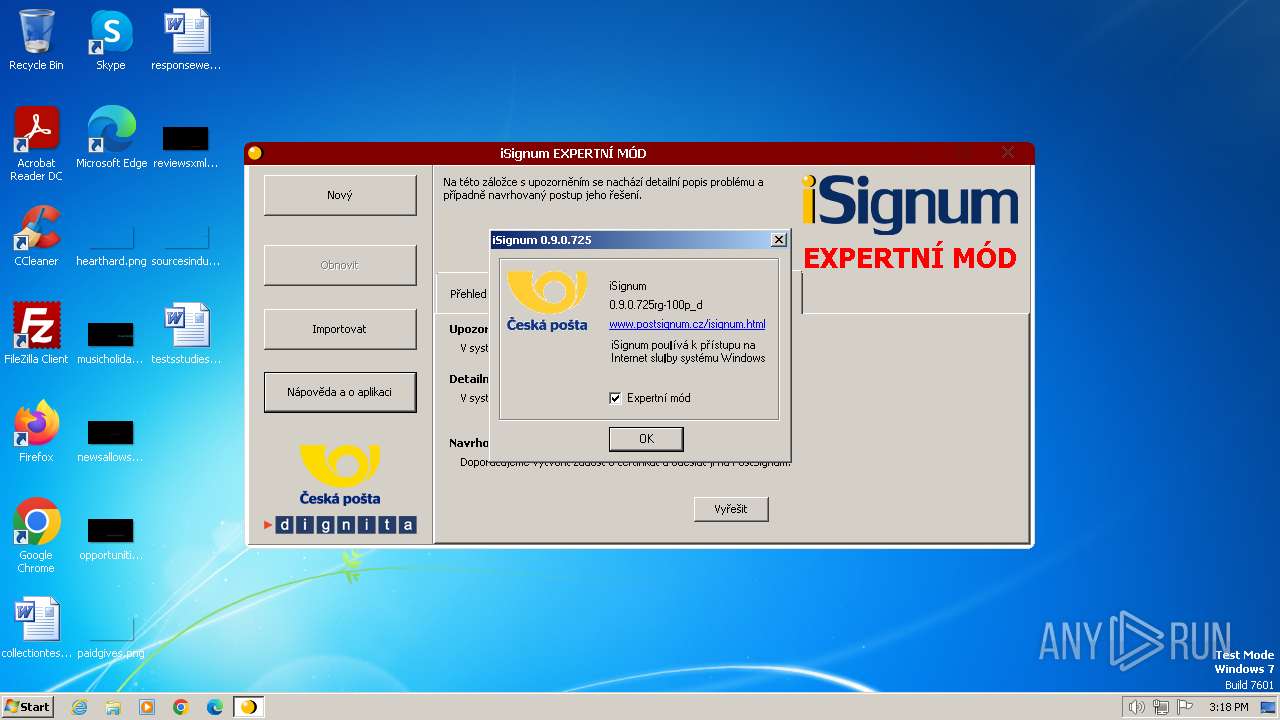Click the iSignum EXPERTNÍ MÓD title bar
Viewport: 1280px width, 720px height.
coord(640,153)
